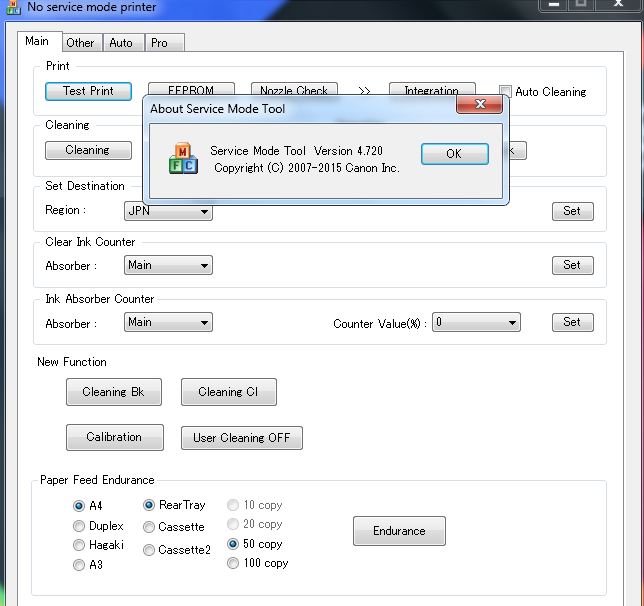Click the Integration button
Screen dimensions: 644x606
pos(432,89)
